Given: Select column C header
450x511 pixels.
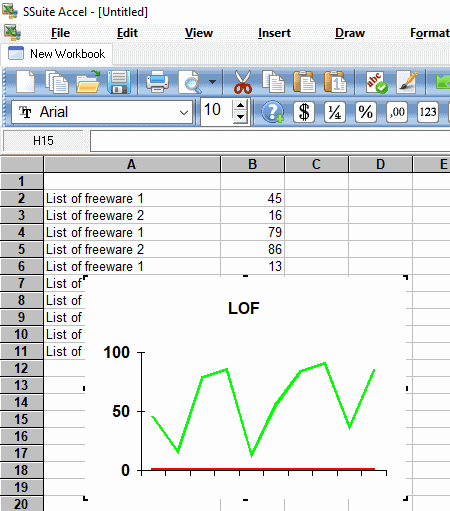Looking at the screenshot, I should 316,164.
